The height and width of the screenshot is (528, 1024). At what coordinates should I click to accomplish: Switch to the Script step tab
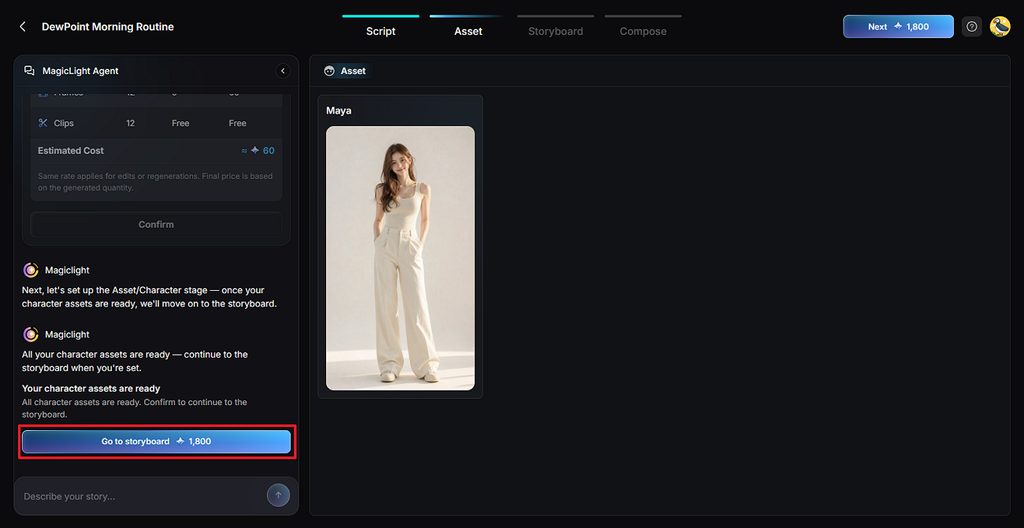pos(381,31)
